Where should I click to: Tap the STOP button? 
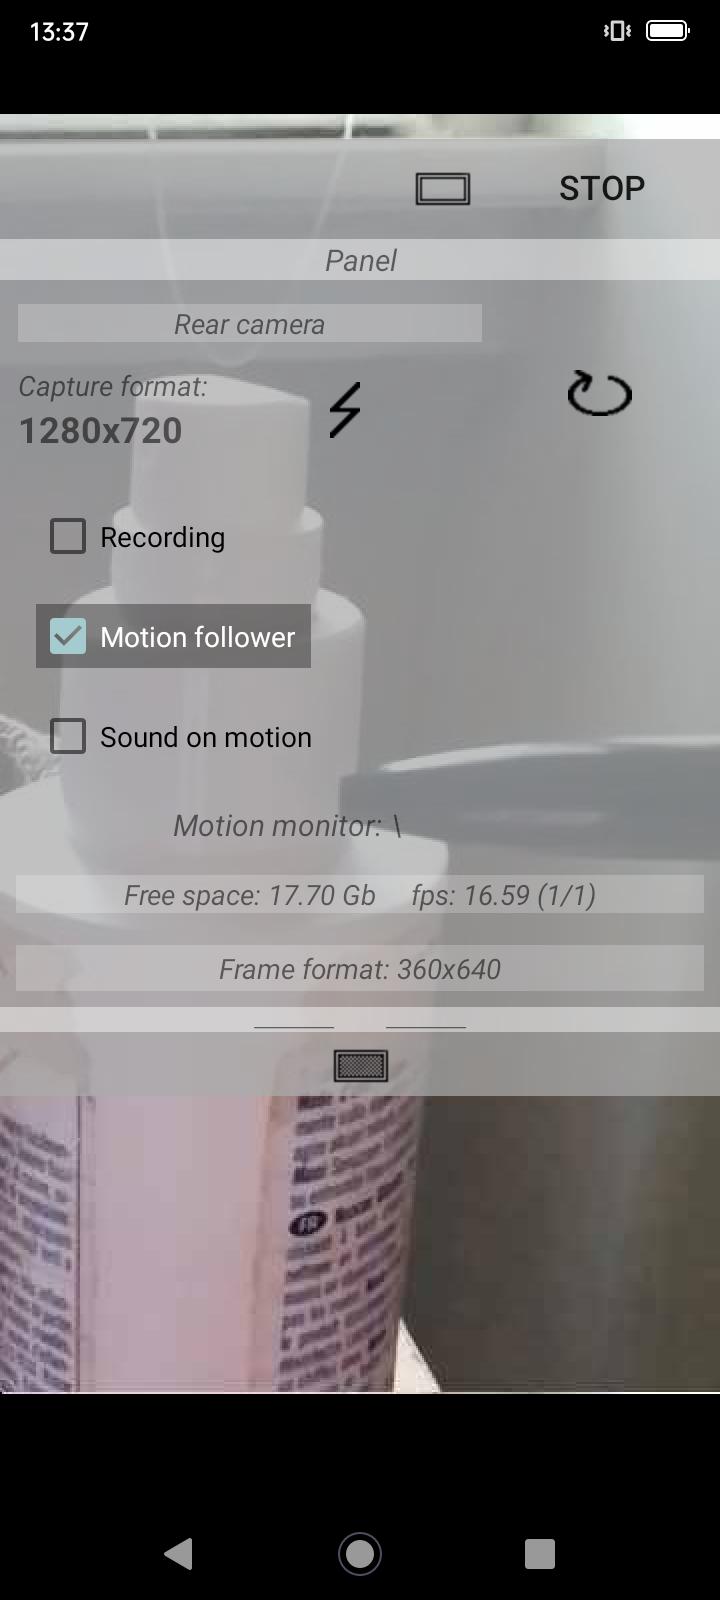coord(601,188)
